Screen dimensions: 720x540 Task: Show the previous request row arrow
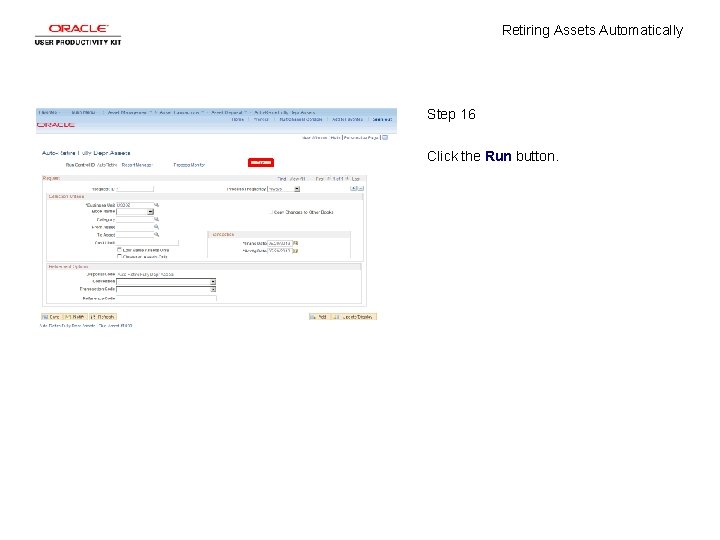tap(328, 179)
